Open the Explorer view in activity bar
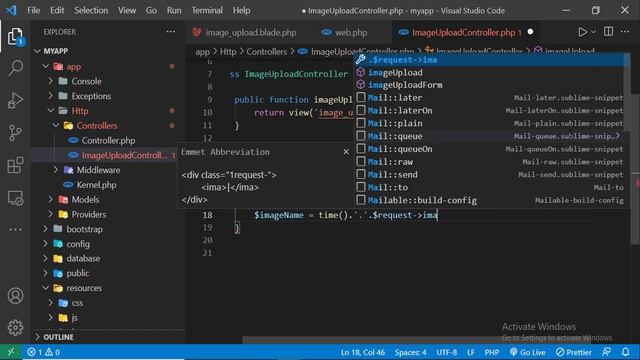640x360 pixels. coord(16,37)
